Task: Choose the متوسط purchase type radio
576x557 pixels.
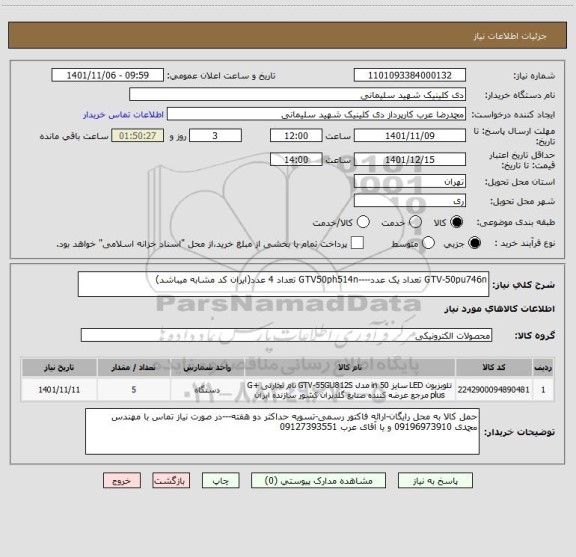Action: (428, 243)
